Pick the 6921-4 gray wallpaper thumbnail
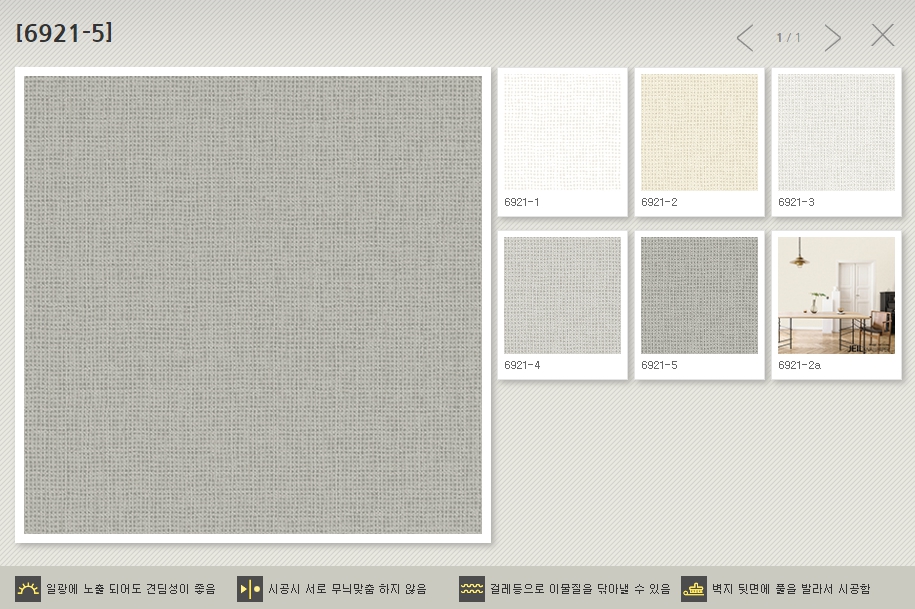The image size is (915, 609). pyautogui.click(x=562, y=296)
